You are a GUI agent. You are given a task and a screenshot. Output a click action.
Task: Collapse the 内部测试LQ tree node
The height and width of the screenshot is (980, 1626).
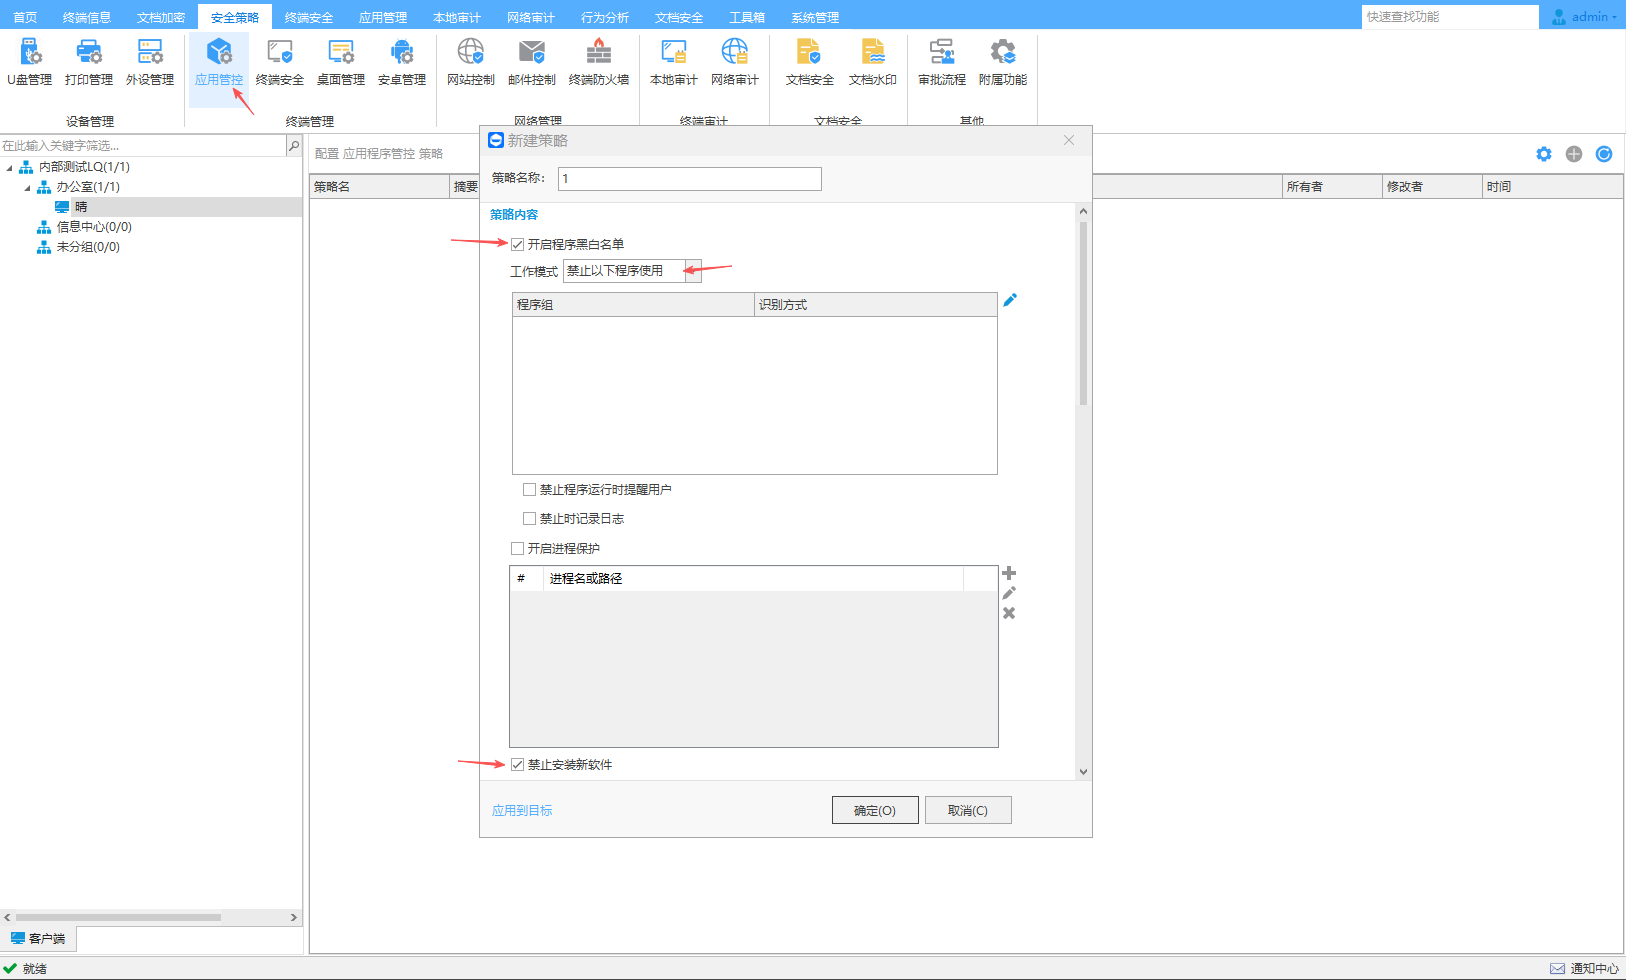pos(10,168)
